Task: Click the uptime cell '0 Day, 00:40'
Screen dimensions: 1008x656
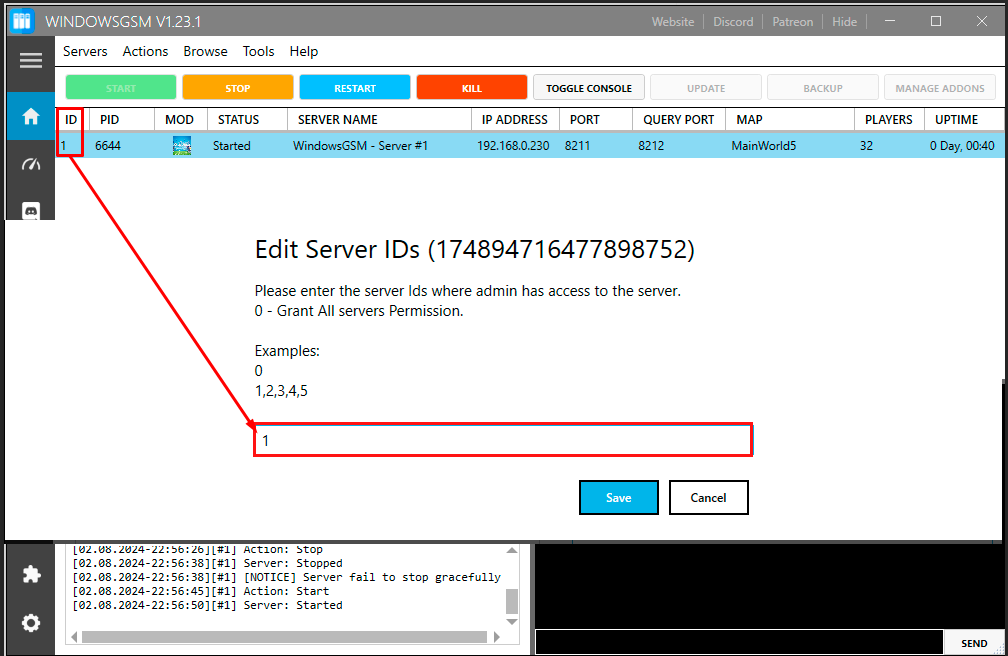Action: (x=962, y=146)
